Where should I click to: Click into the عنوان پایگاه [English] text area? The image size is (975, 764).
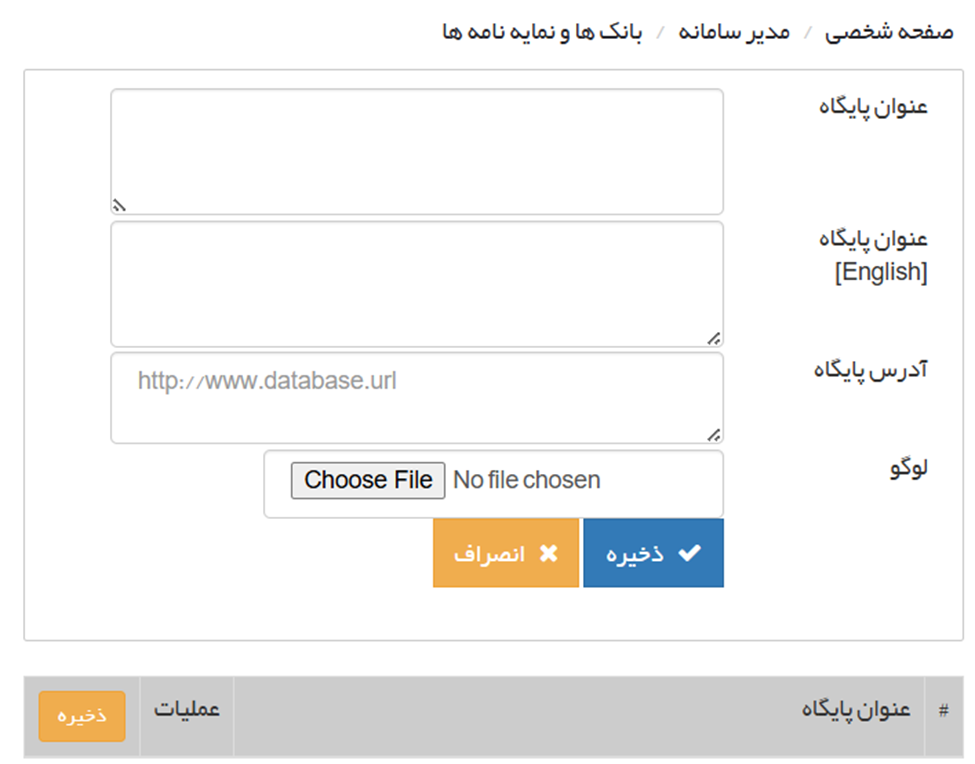tap(416, 283)
